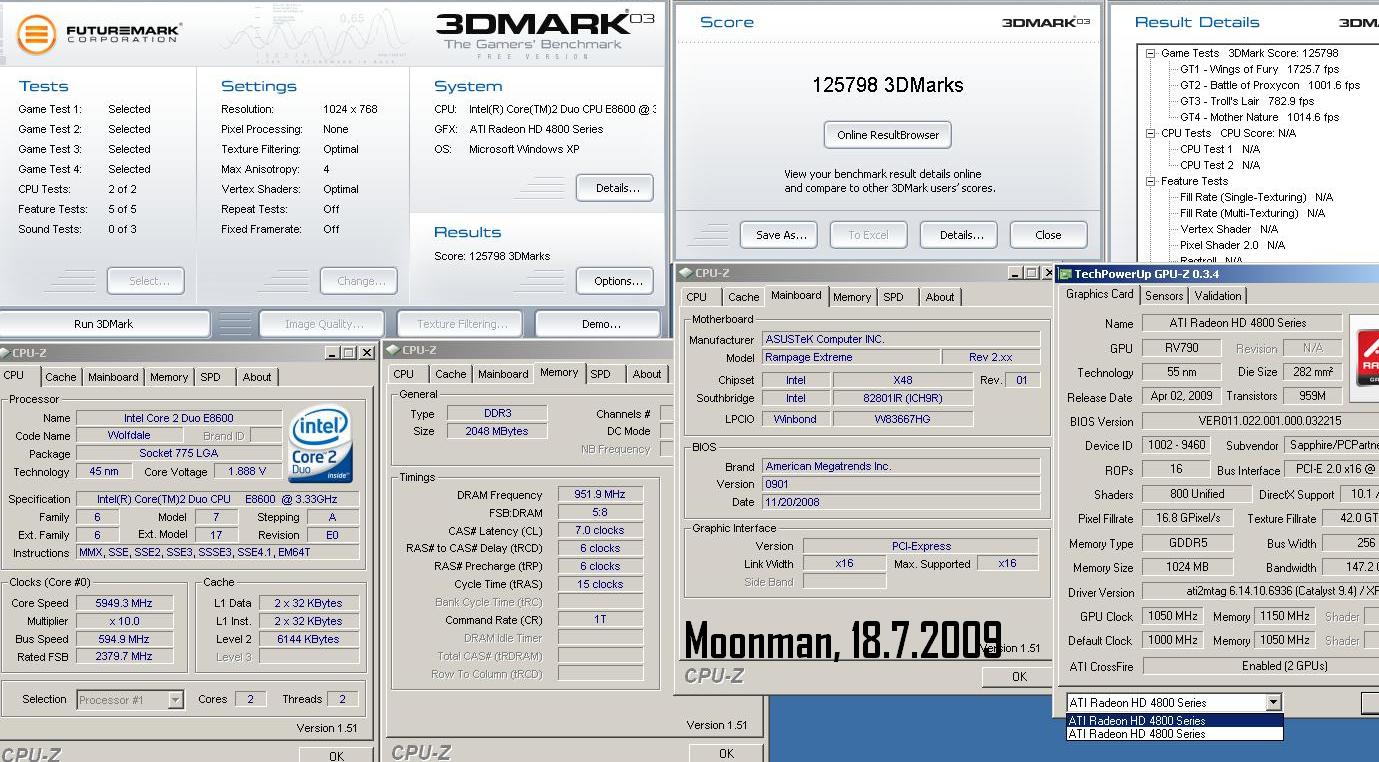Collapse the Game Tests tree node
This screenshot has width=1379, height=762.
1151,53
